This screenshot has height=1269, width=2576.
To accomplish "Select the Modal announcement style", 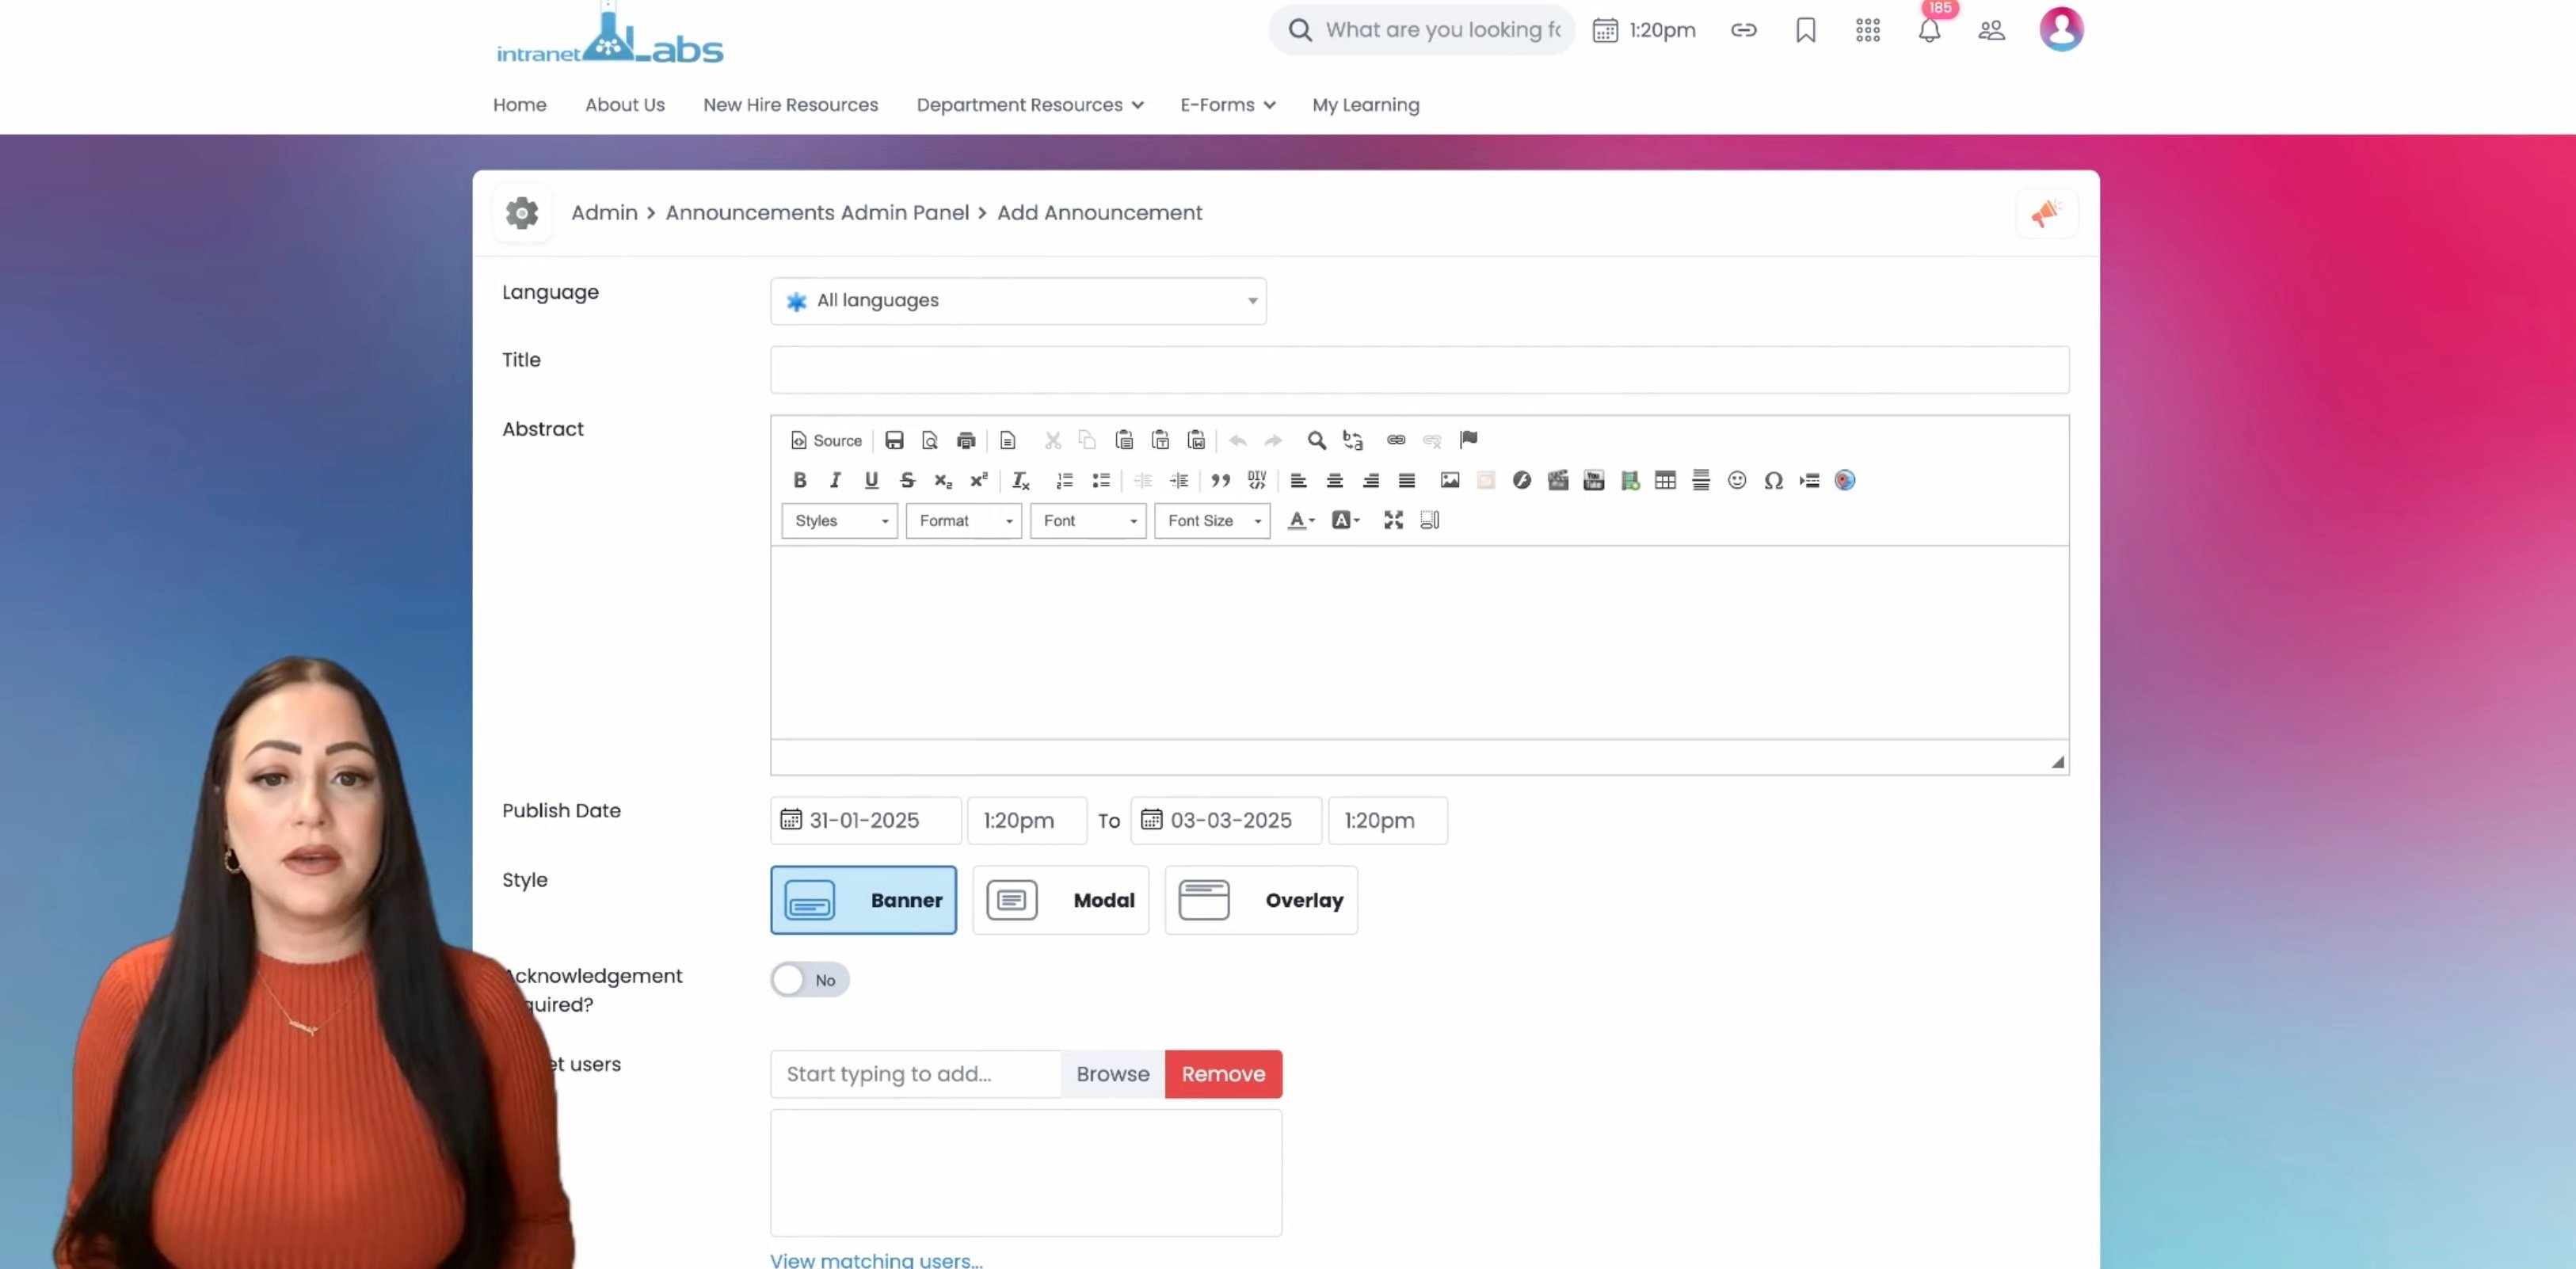I will click(x=1060, y=900).
